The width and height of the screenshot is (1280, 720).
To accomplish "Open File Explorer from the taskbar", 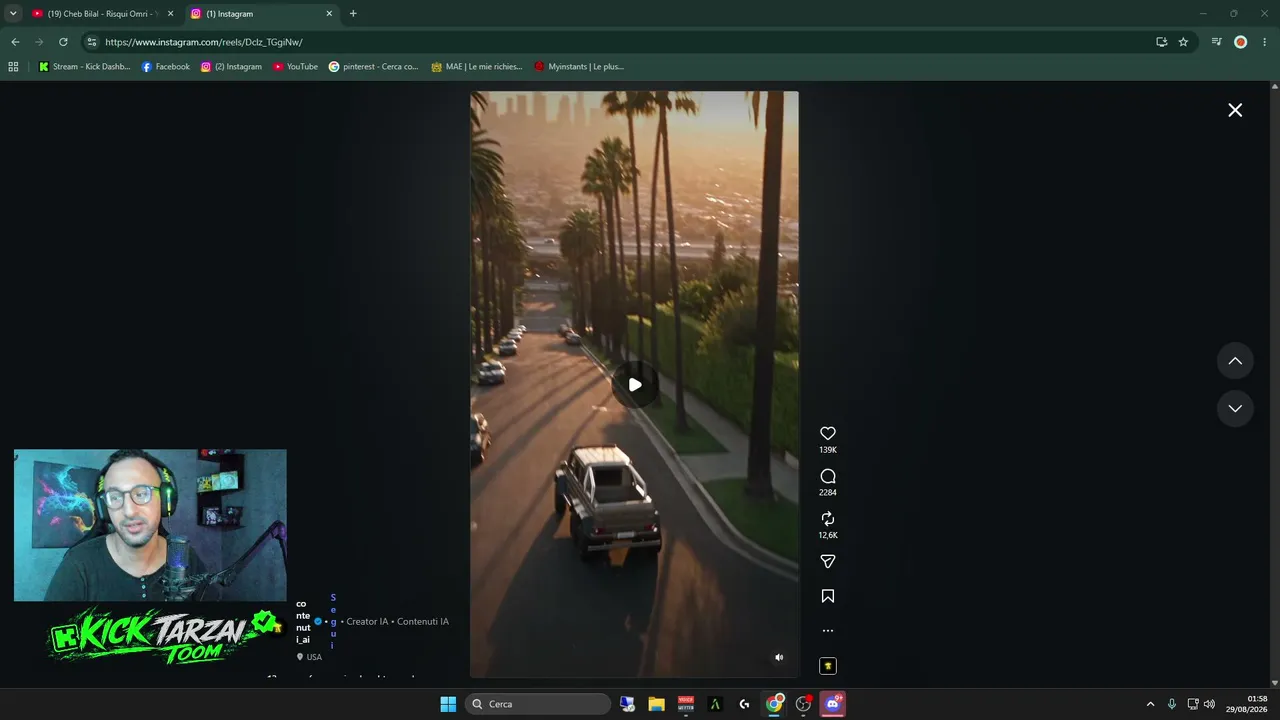I will [x=656, y=704].
